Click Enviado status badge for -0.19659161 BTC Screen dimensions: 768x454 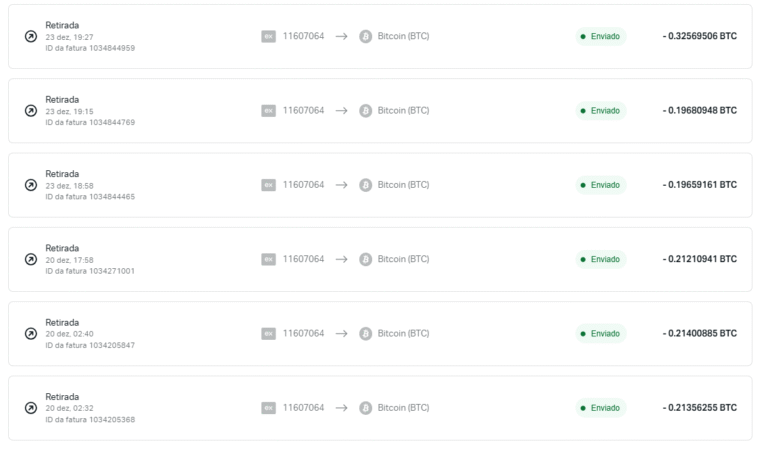pyautogui.click(x=600, y=185)
